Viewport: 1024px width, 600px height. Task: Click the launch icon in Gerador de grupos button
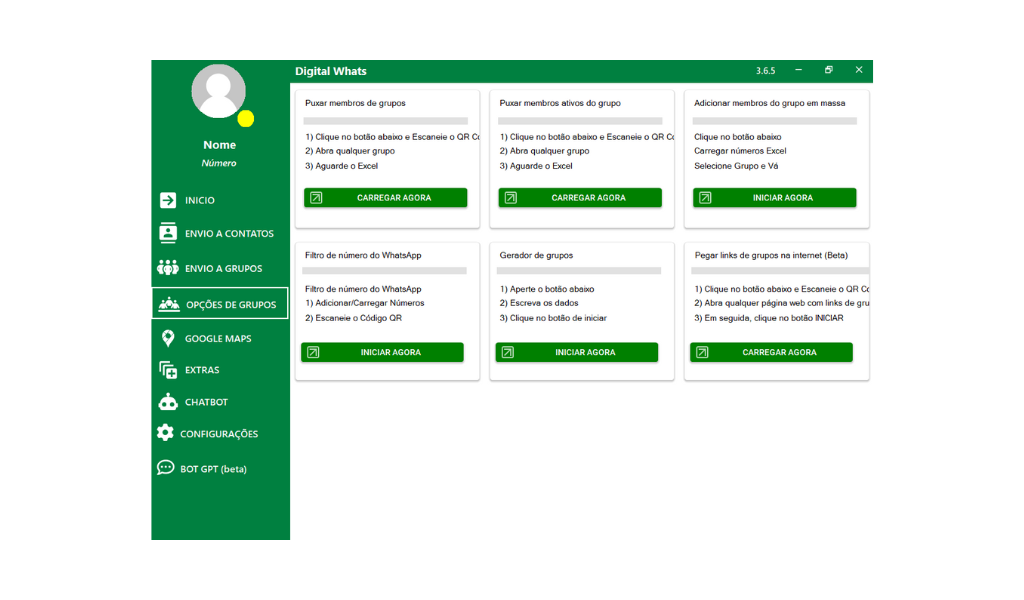(508, 352)
